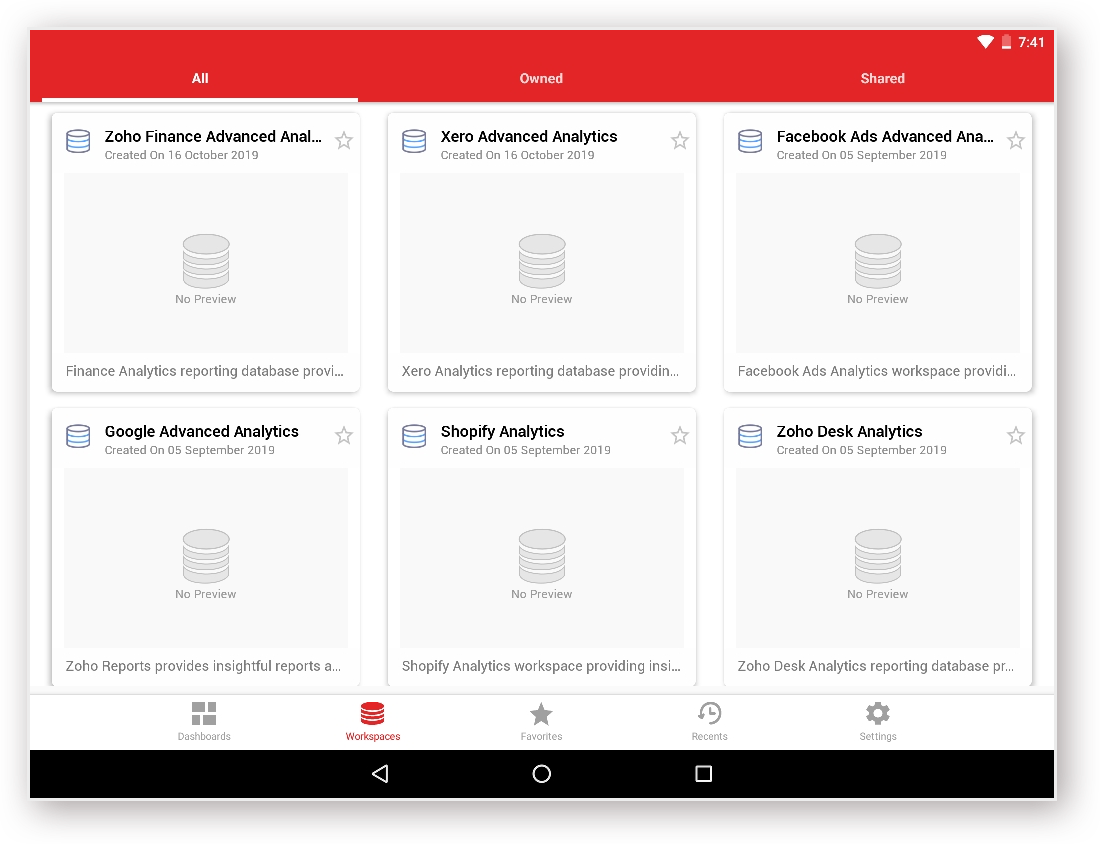Open the 'Google Advanced Analytics' title

201,431
